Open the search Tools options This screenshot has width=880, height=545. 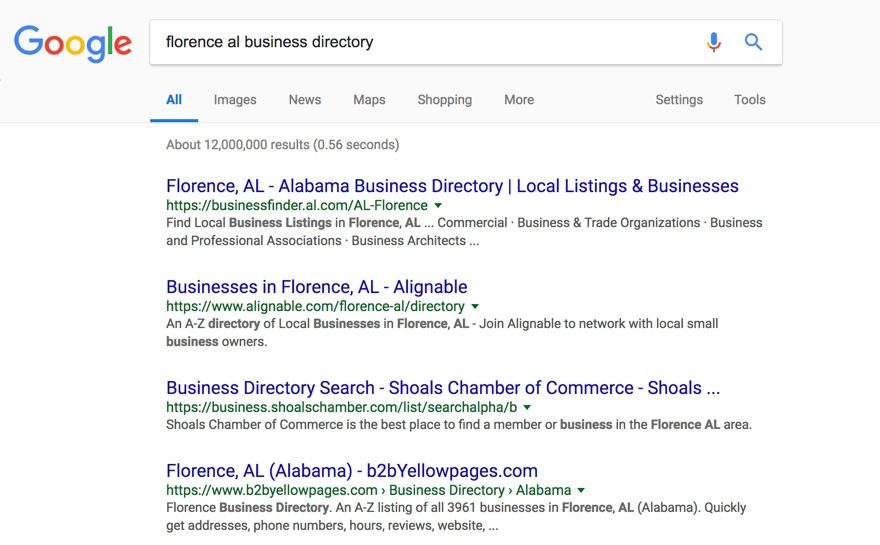pos(749,100)
